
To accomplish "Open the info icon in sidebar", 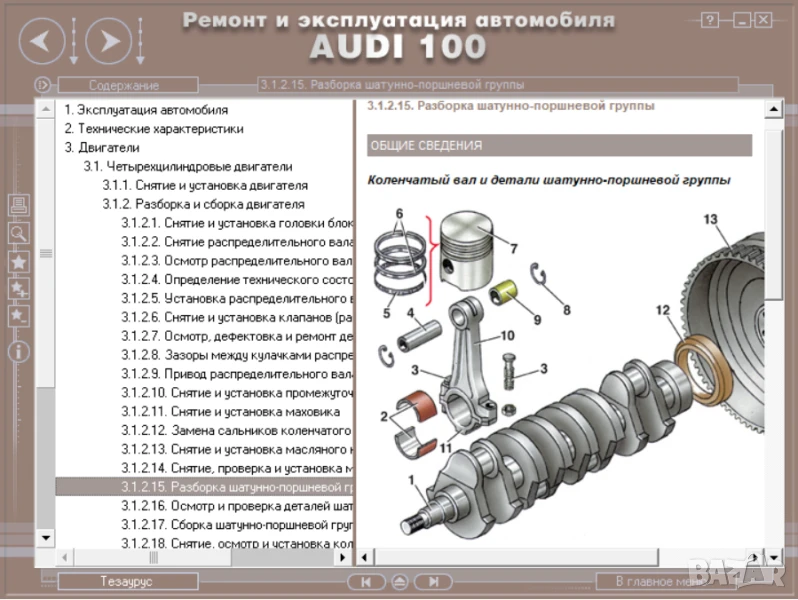I will [18, 351].
